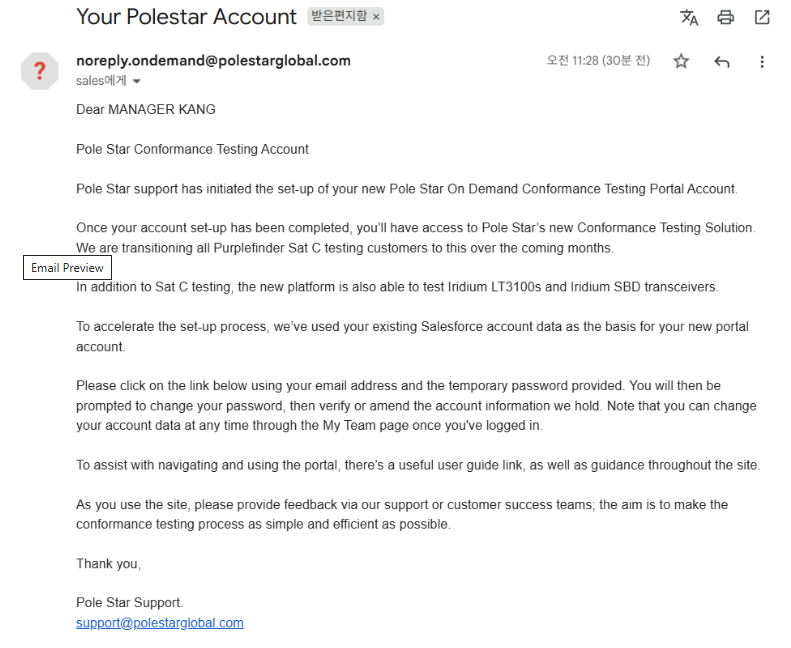
Task: Click the subject heading Your Polestar Account
Action: (x=186, y=17)
